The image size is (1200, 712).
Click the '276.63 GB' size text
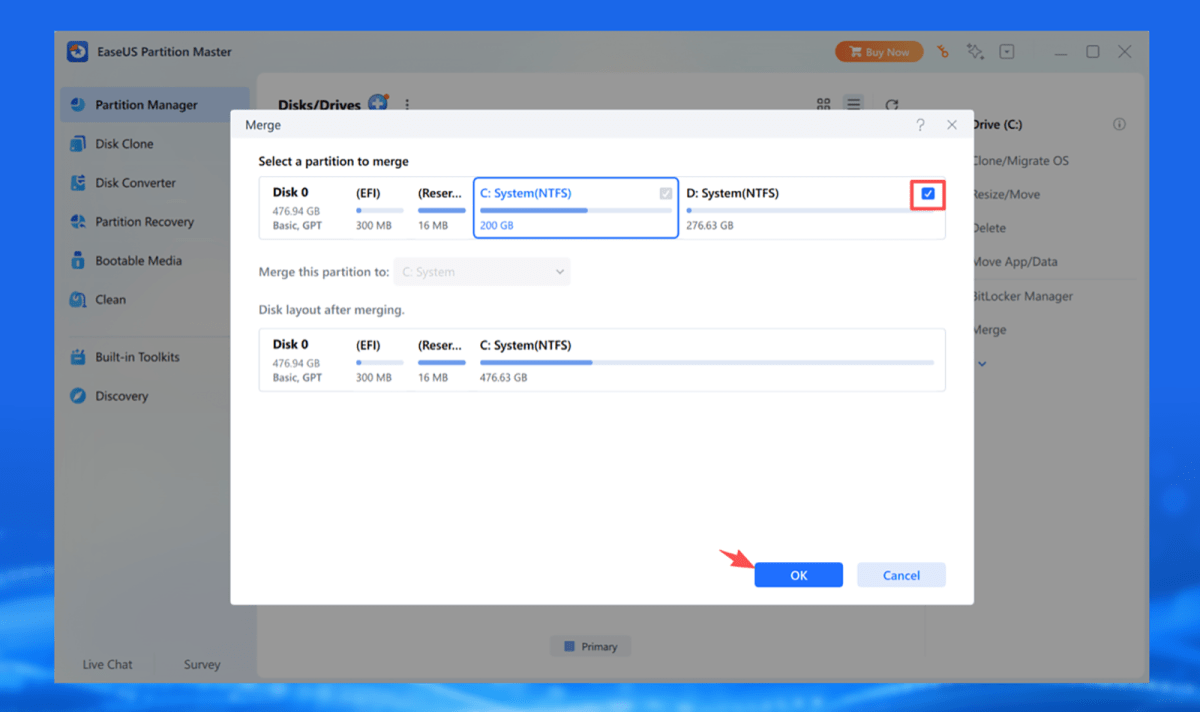[x=710, y=226]
